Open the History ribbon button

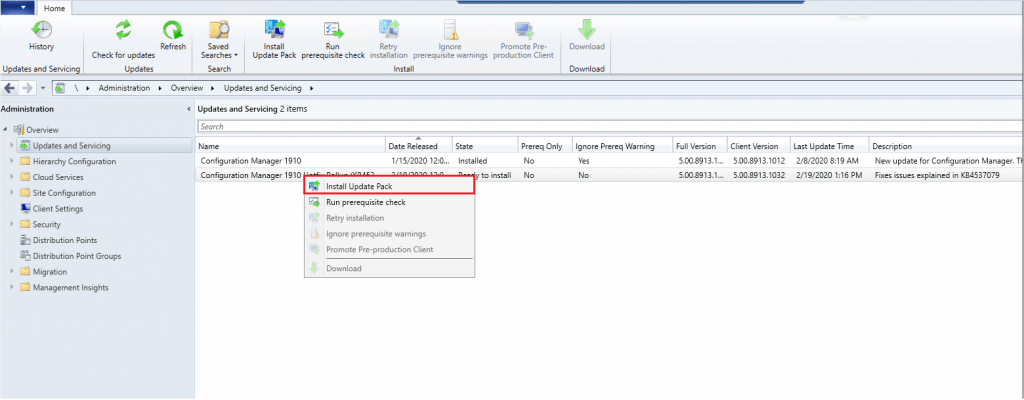pyautogui.click(x=42, y=37)
